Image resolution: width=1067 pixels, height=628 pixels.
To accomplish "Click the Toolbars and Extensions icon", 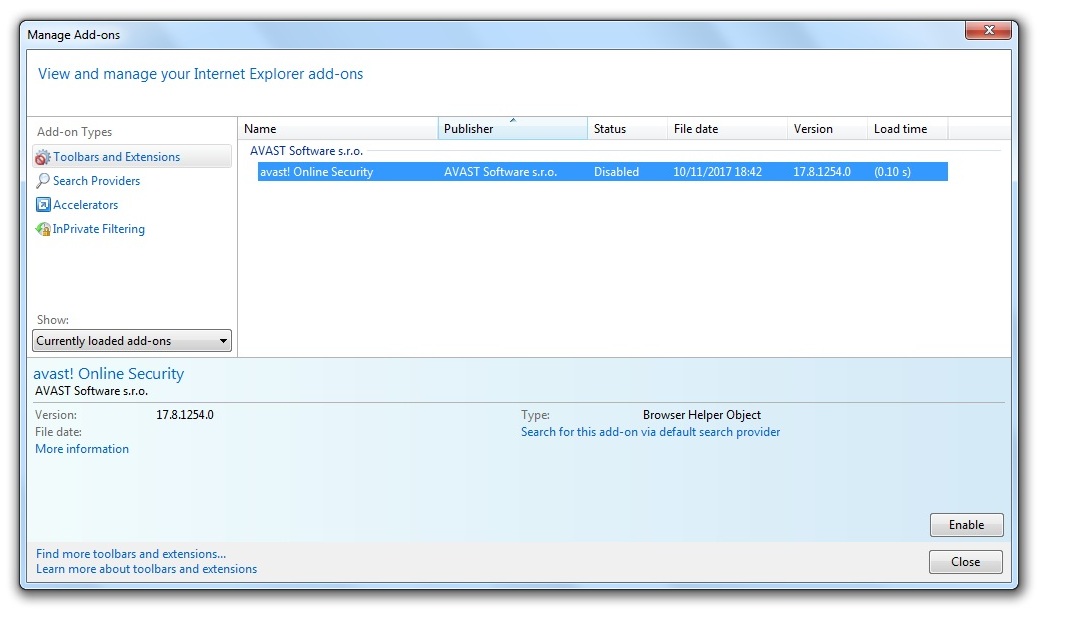I will tap(42, 157).
